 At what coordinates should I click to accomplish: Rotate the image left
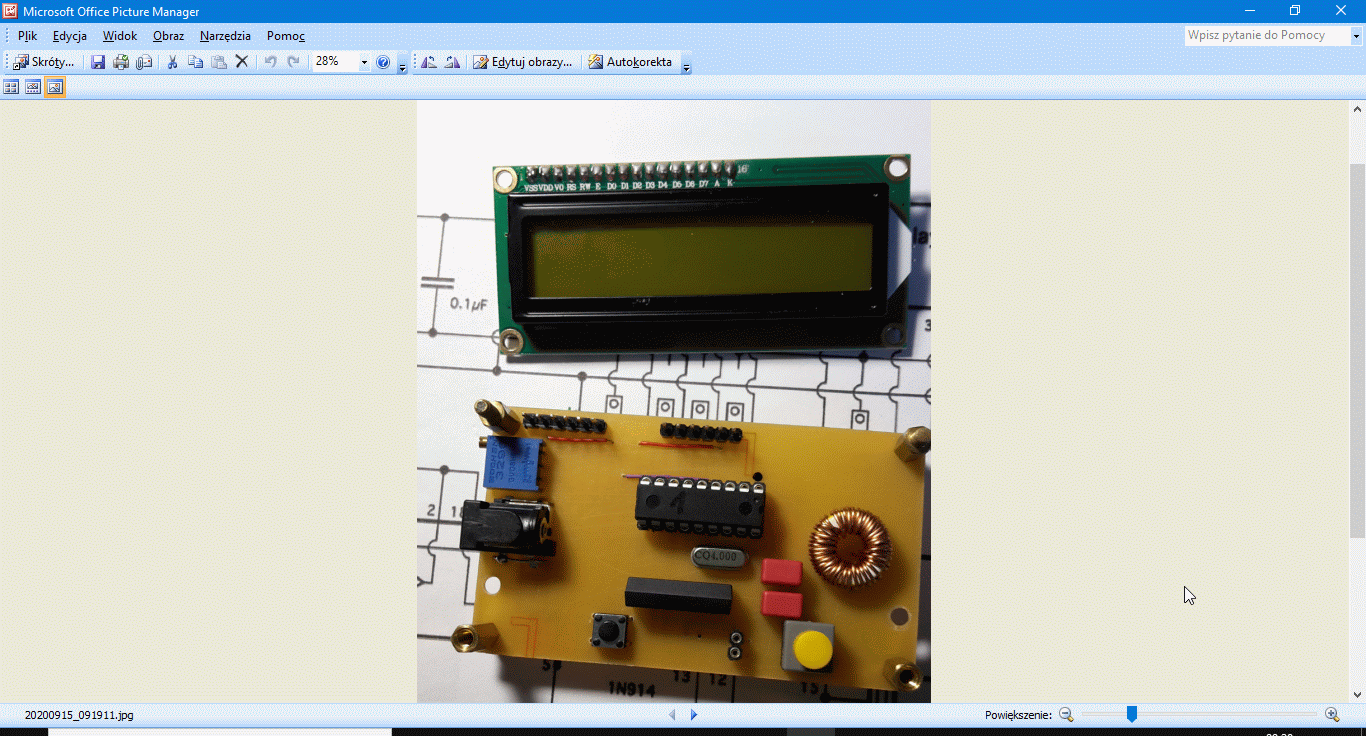pyautogui.click(x=429, y=62)
